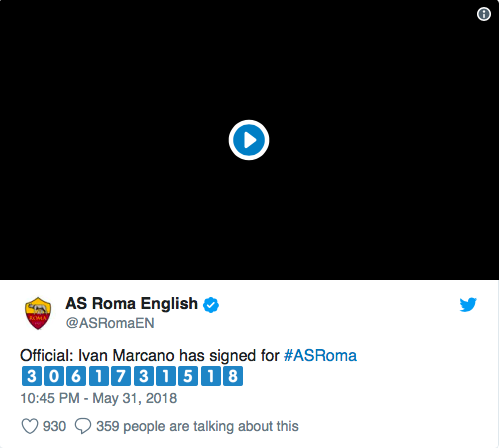Like the tweet with the heart icon
The image size is (499, 448).
pyautogui.click(x=30, y=426)
